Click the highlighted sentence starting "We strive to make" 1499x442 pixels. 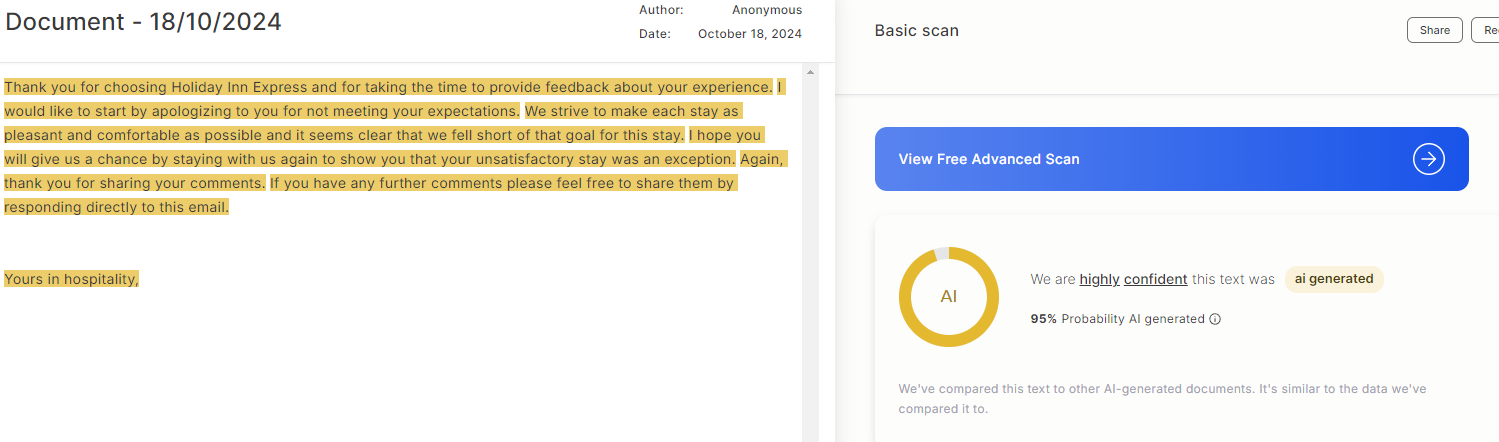coord(632,111)
